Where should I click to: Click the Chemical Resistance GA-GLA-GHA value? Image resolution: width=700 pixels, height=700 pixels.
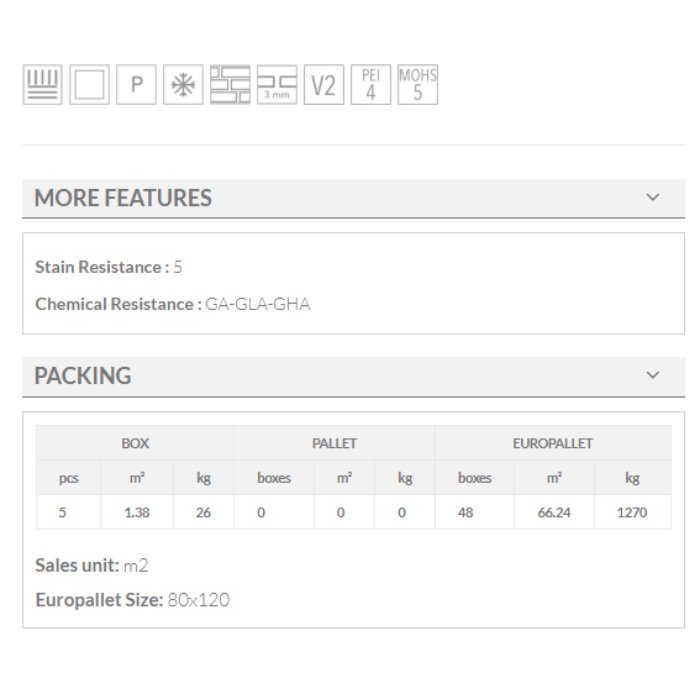[x=258, y=304]
